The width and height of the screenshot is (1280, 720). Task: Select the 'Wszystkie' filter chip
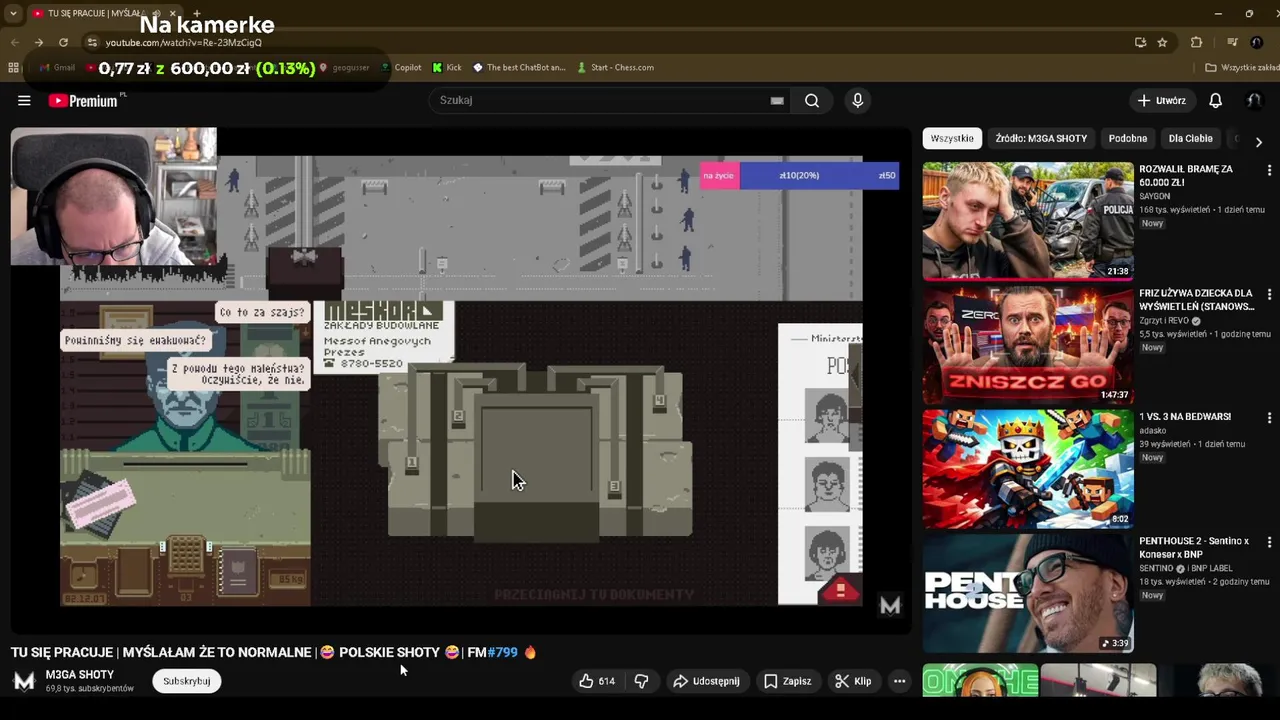click(x=951, y=139)
